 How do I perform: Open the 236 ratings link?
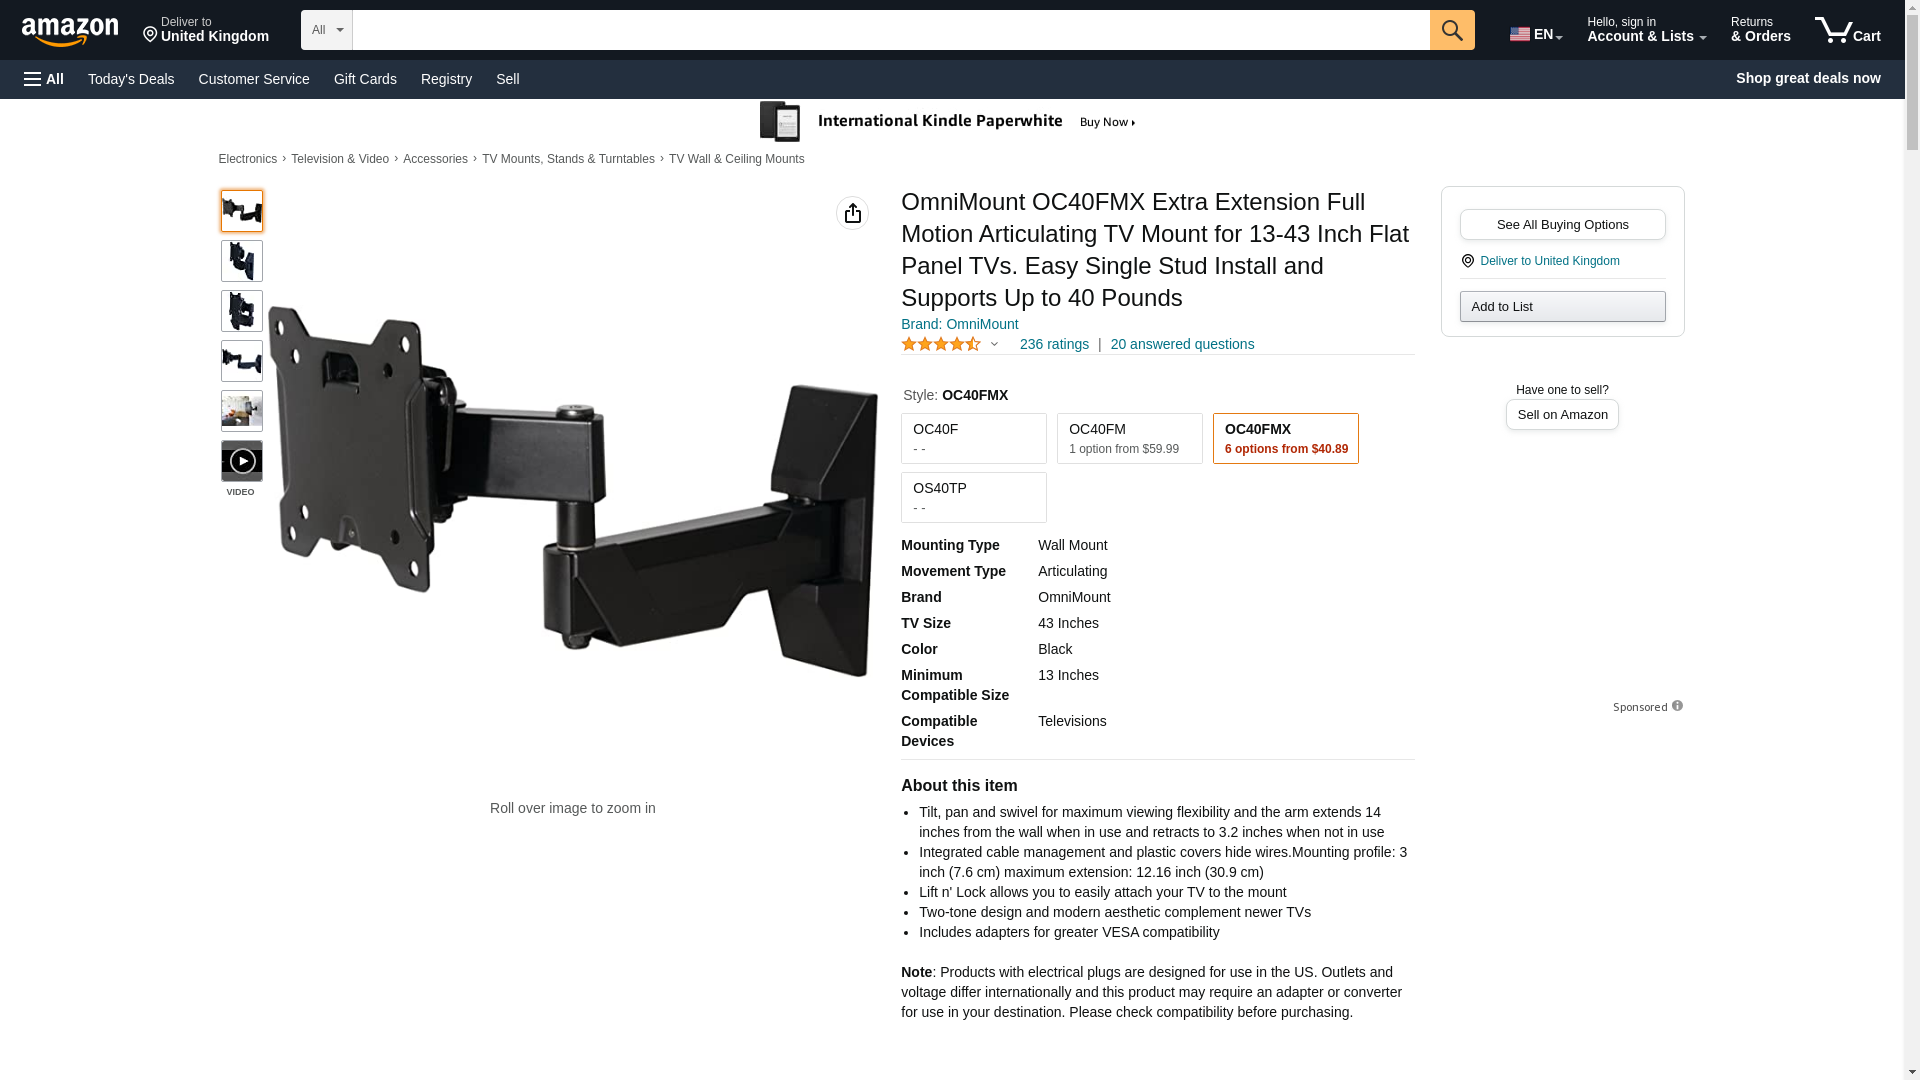(1054, 344)
